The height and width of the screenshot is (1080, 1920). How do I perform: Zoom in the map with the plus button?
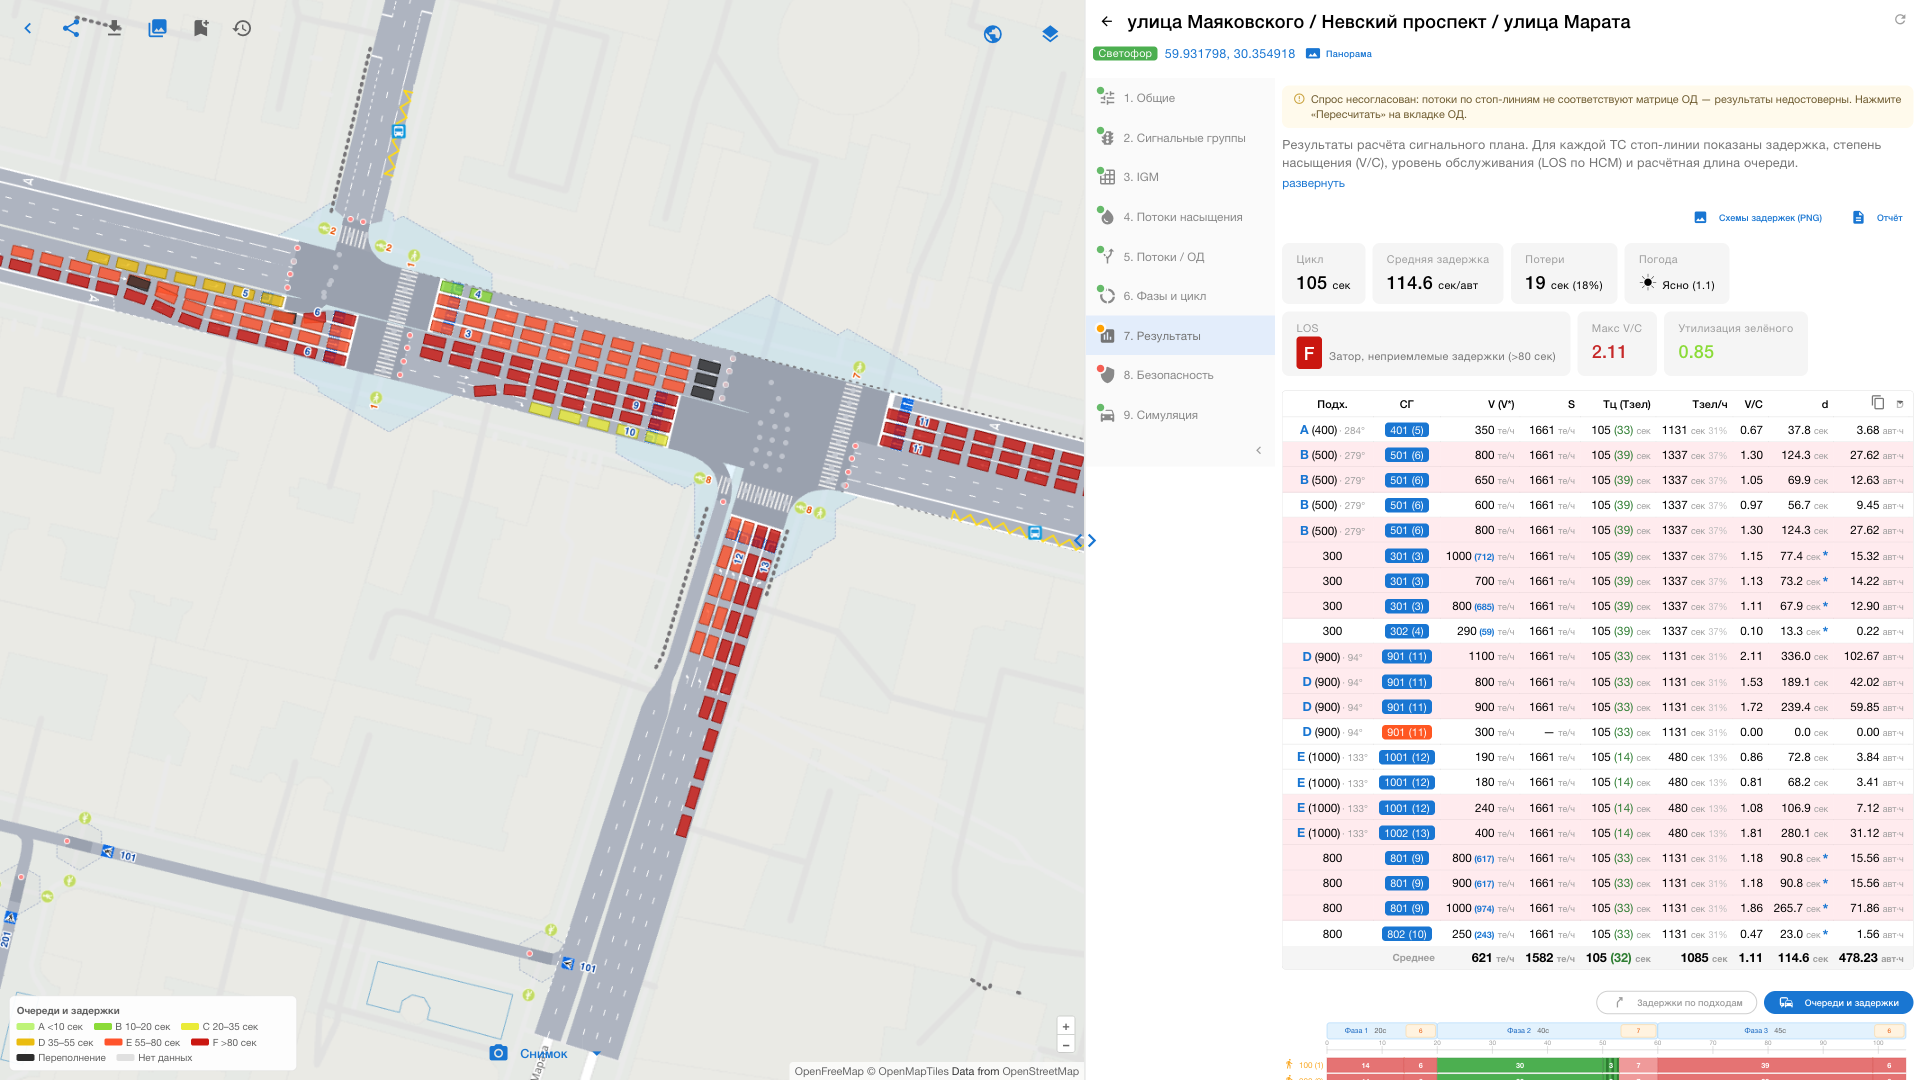[1066, 1027]
